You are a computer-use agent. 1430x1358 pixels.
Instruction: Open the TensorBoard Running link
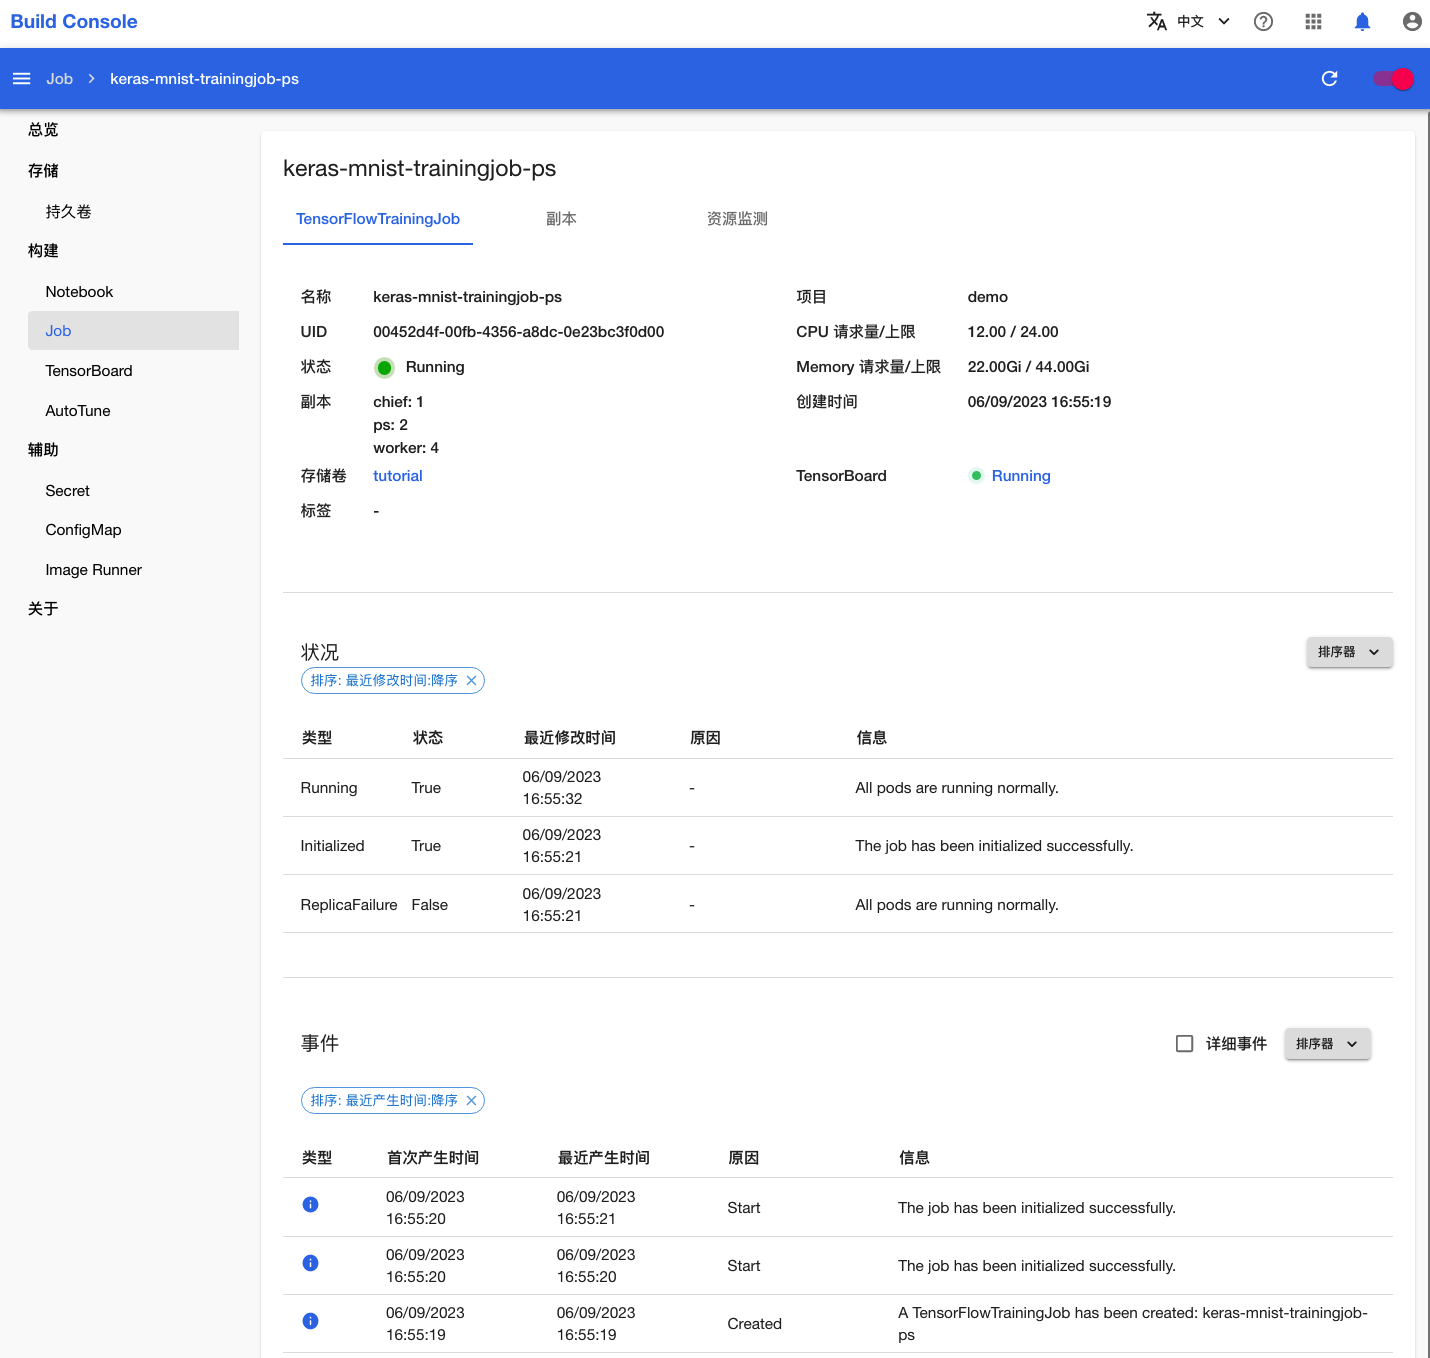1021,476
